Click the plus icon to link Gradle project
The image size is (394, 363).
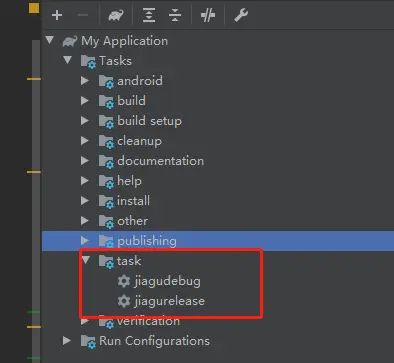pos(57,15)
